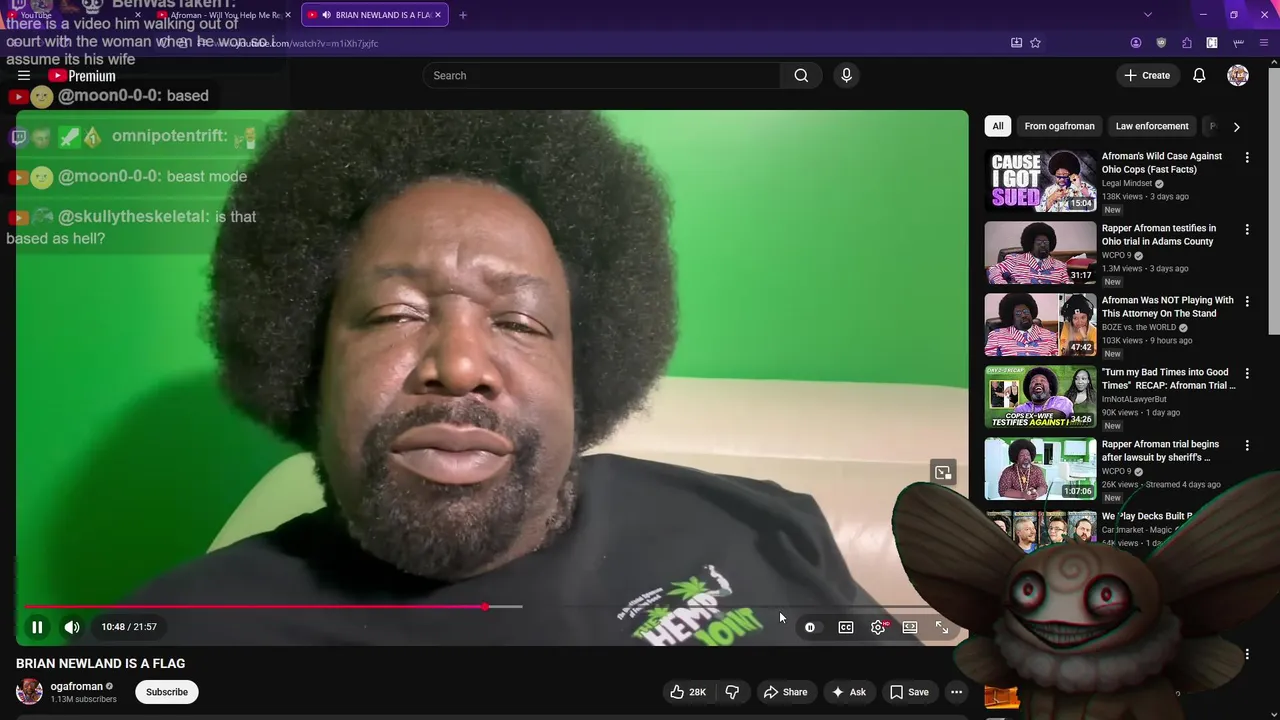The width and height of the screenshot is (1280, 720).
Task: Open player settings gear
Action: click(878, 627)
